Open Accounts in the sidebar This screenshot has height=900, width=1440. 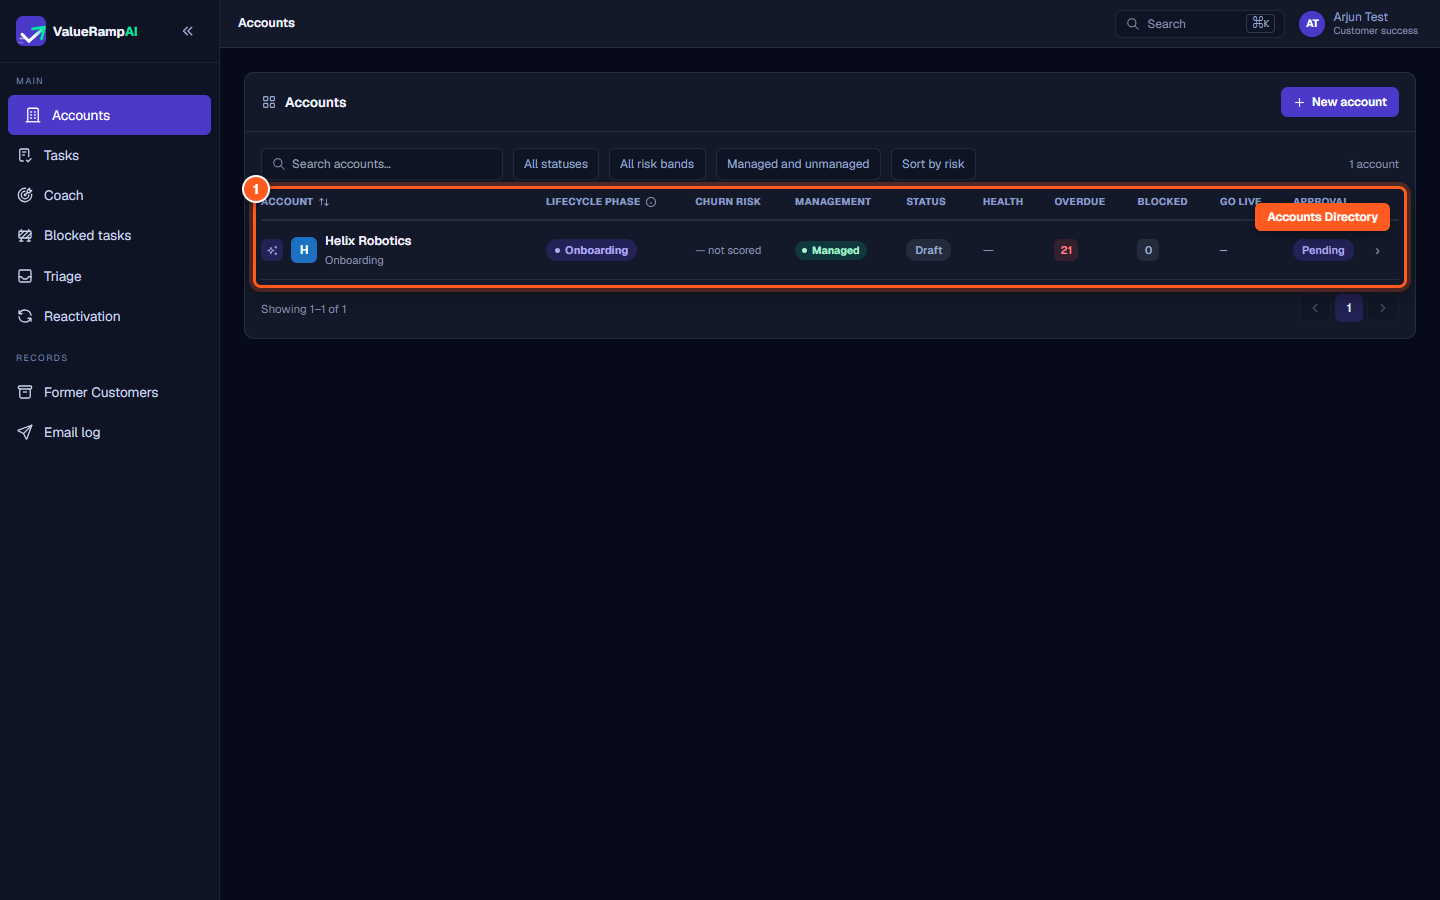(109, 115)
